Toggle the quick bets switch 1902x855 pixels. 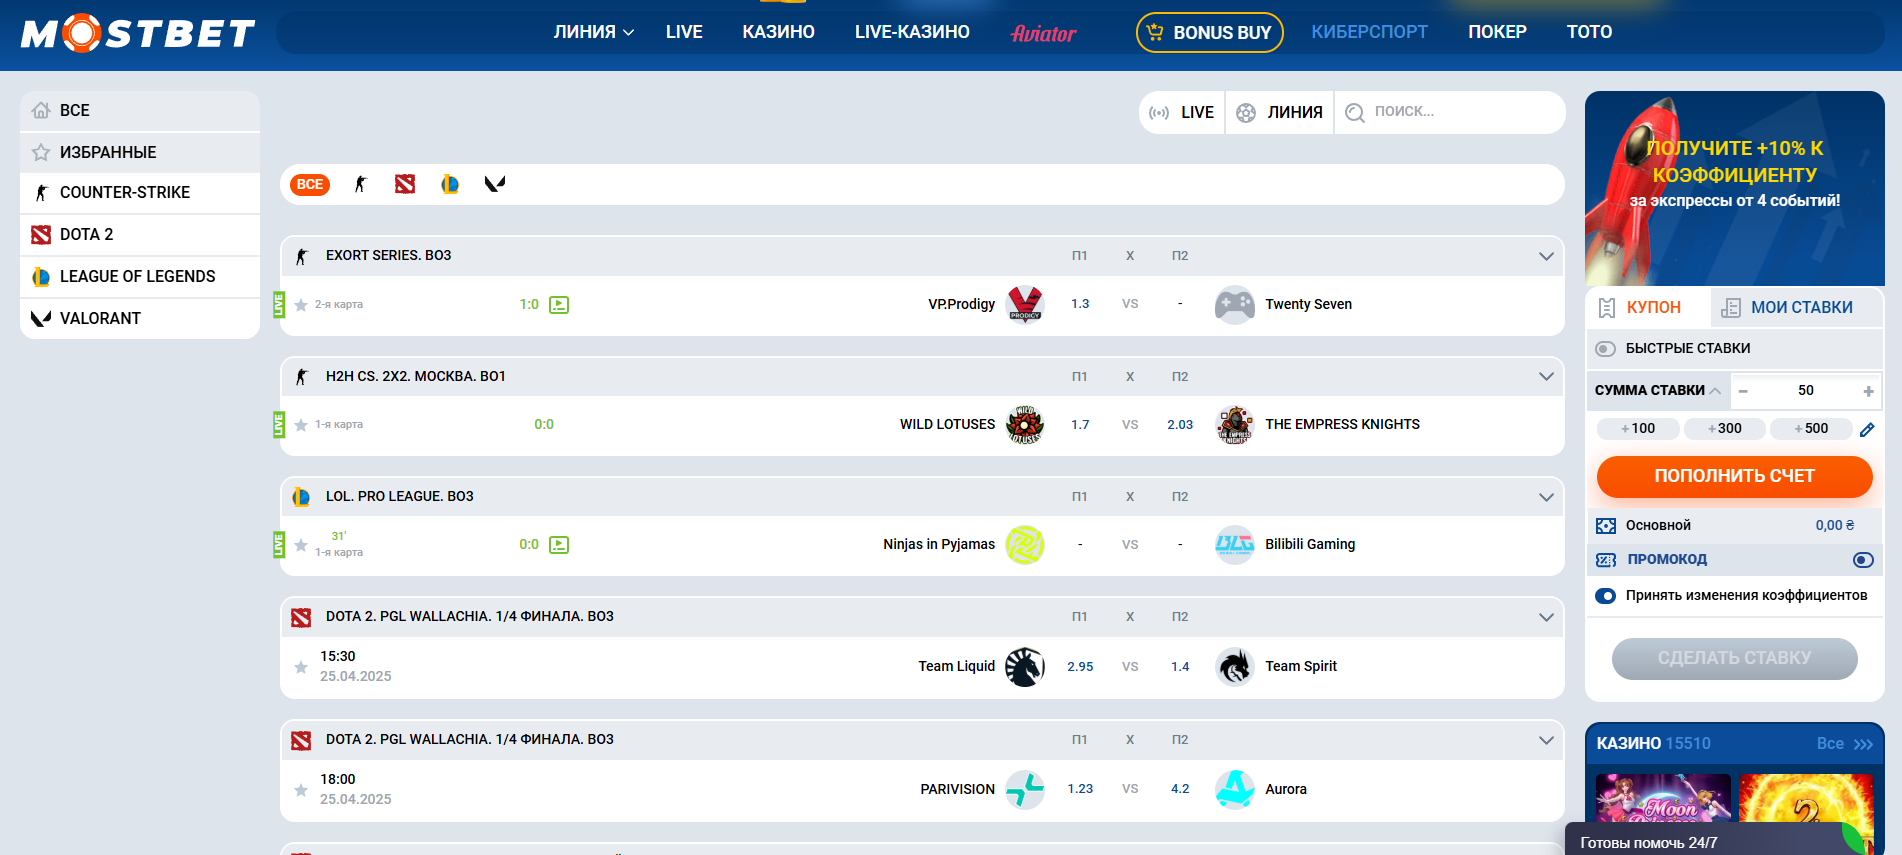(x=1605, y=349)
